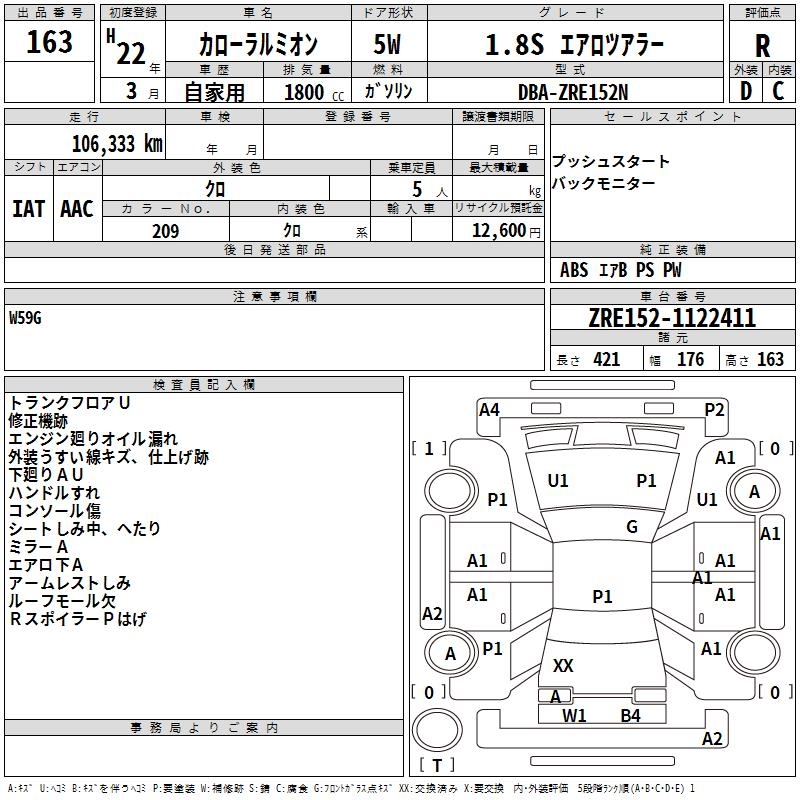Click the color number 209

pos(165,231)
